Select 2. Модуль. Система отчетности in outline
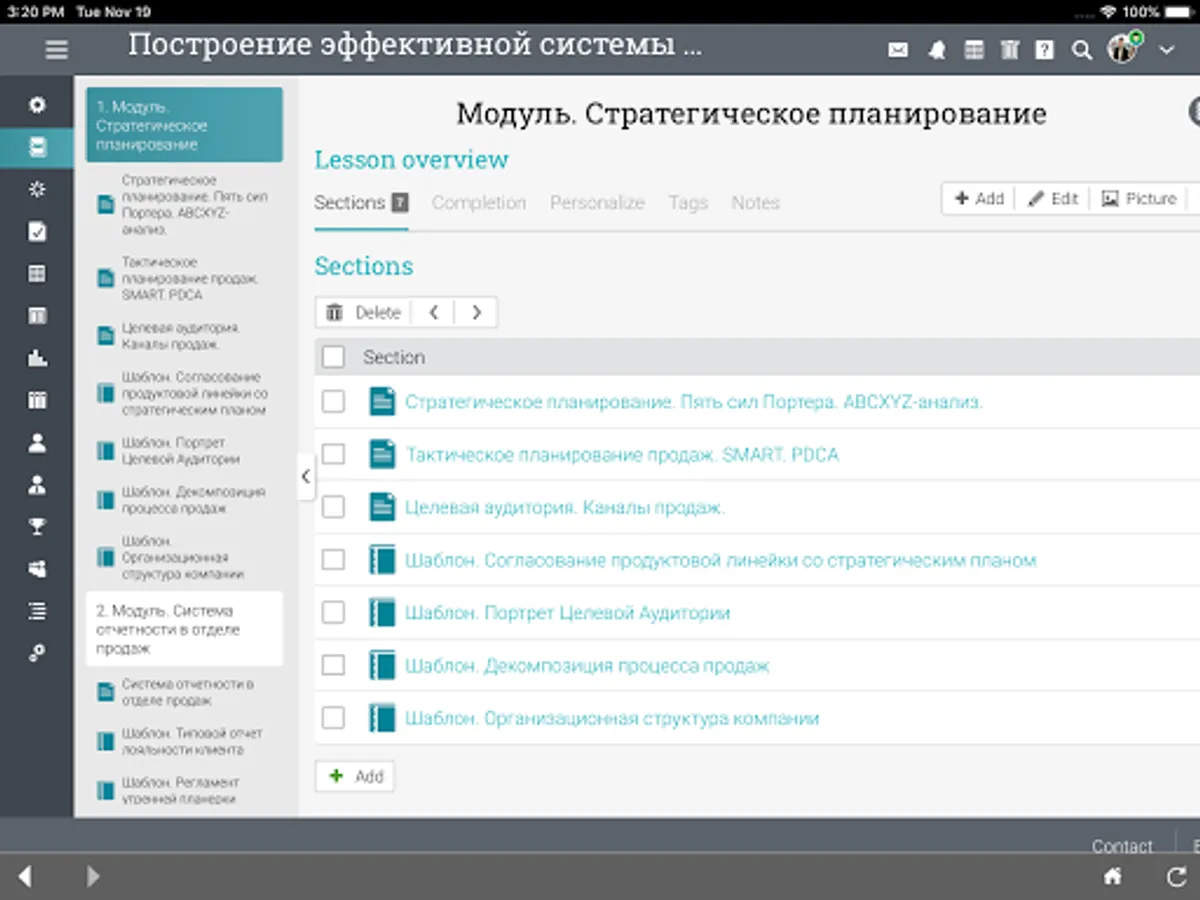1200x900 pixels. (184, 629)
